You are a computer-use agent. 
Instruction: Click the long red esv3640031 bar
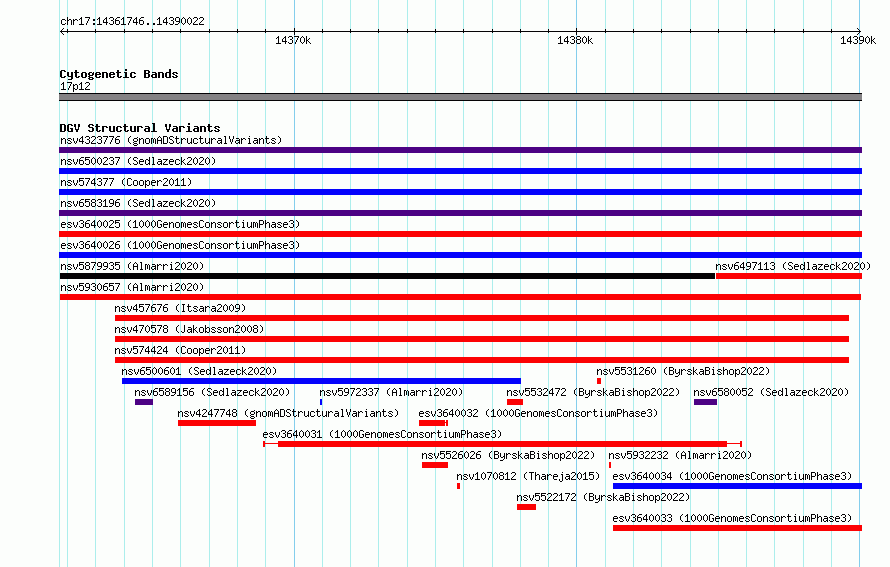coord(502,444)
